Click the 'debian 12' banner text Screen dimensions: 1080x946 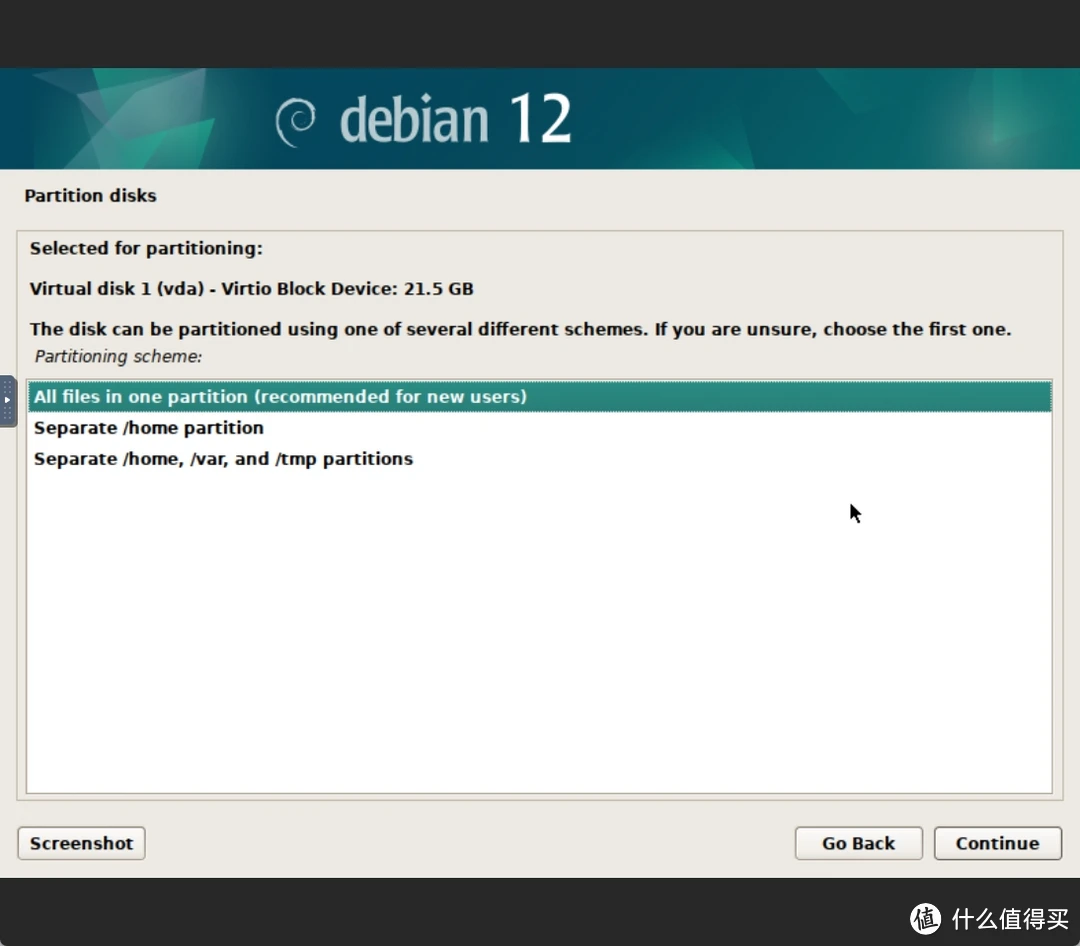click(x=455, y=118)
